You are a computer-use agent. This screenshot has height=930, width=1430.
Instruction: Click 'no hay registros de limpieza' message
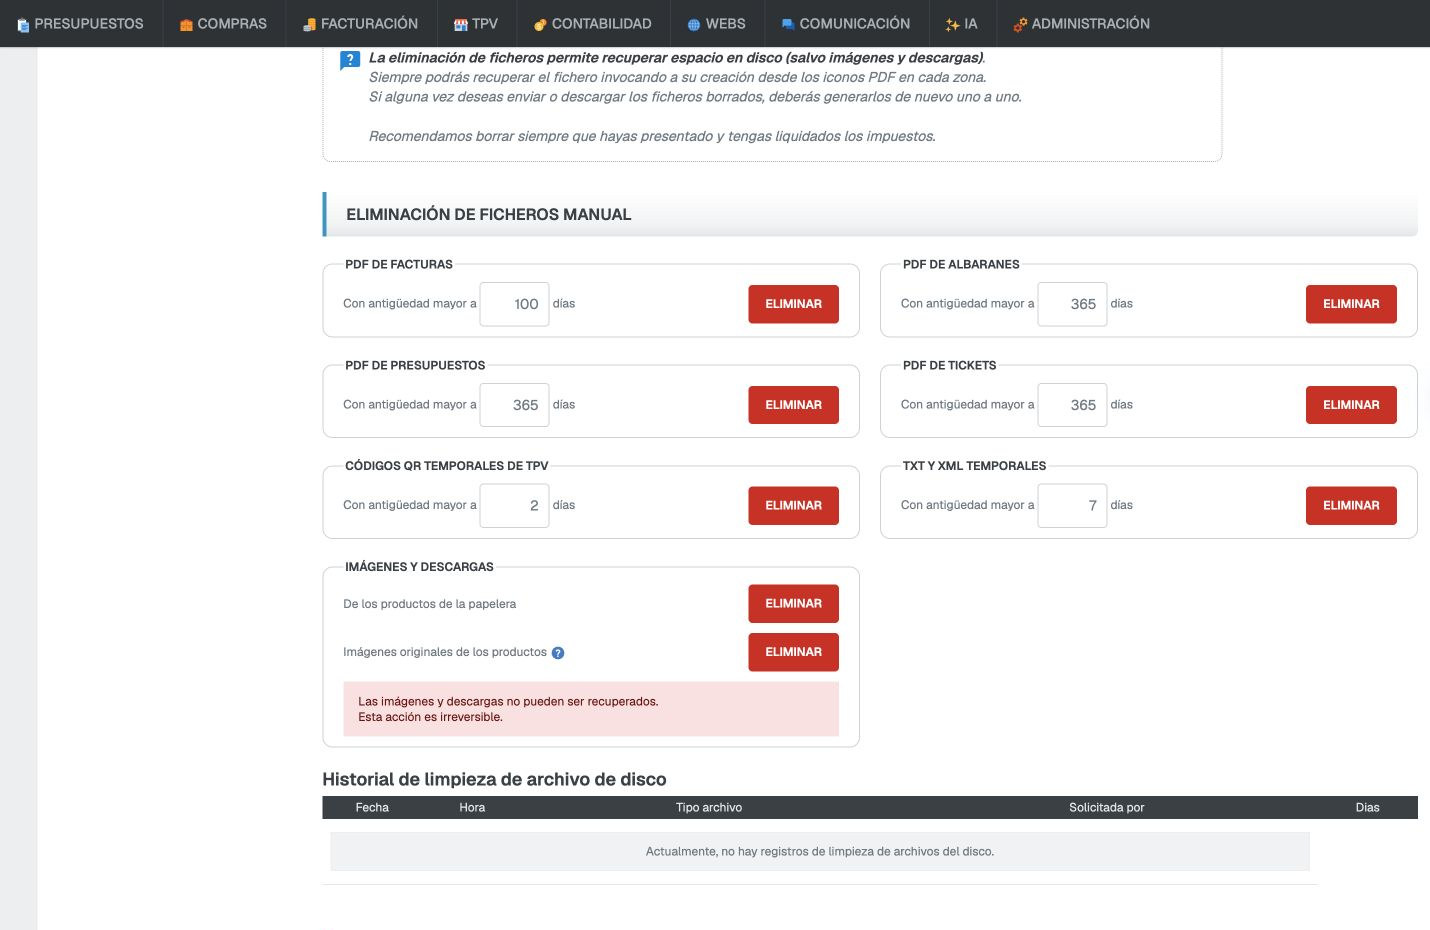click(x=820, y=852)
